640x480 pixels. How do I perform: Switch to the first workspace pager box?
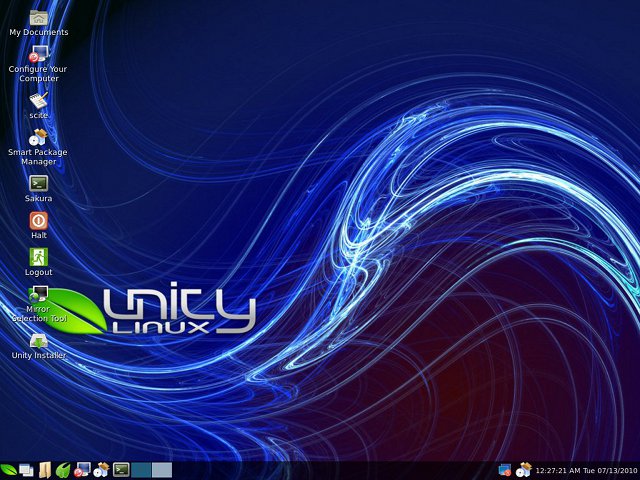coord(141,470)
